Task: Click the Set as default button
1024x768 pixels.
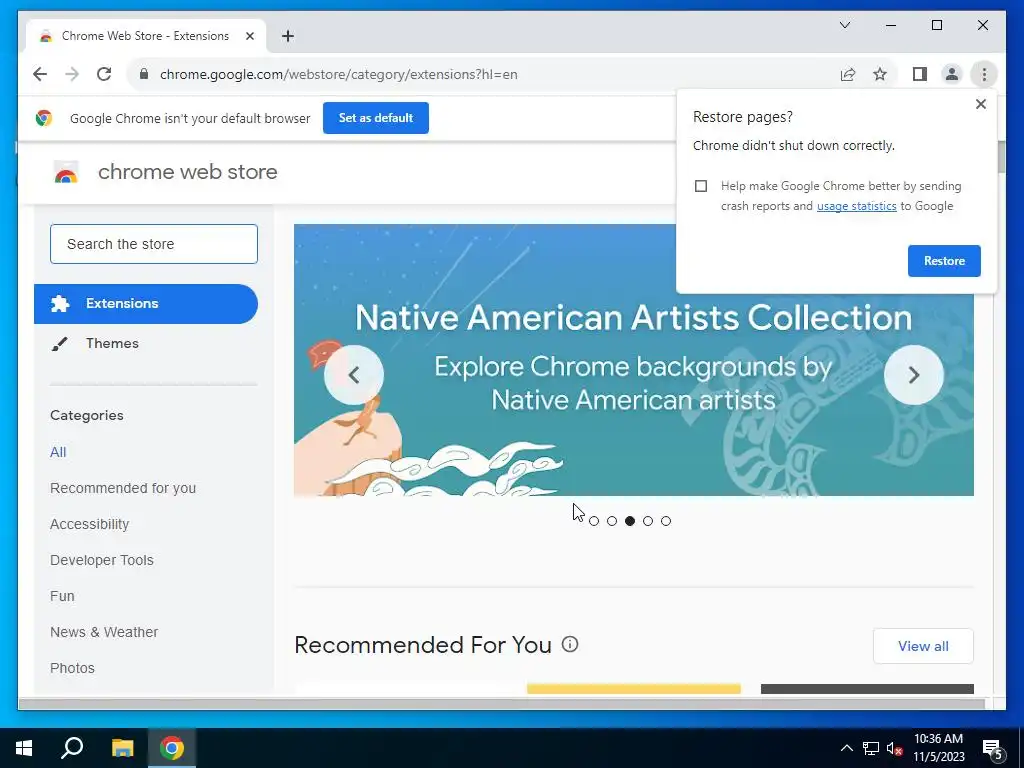Action: [x=376, y=118]
